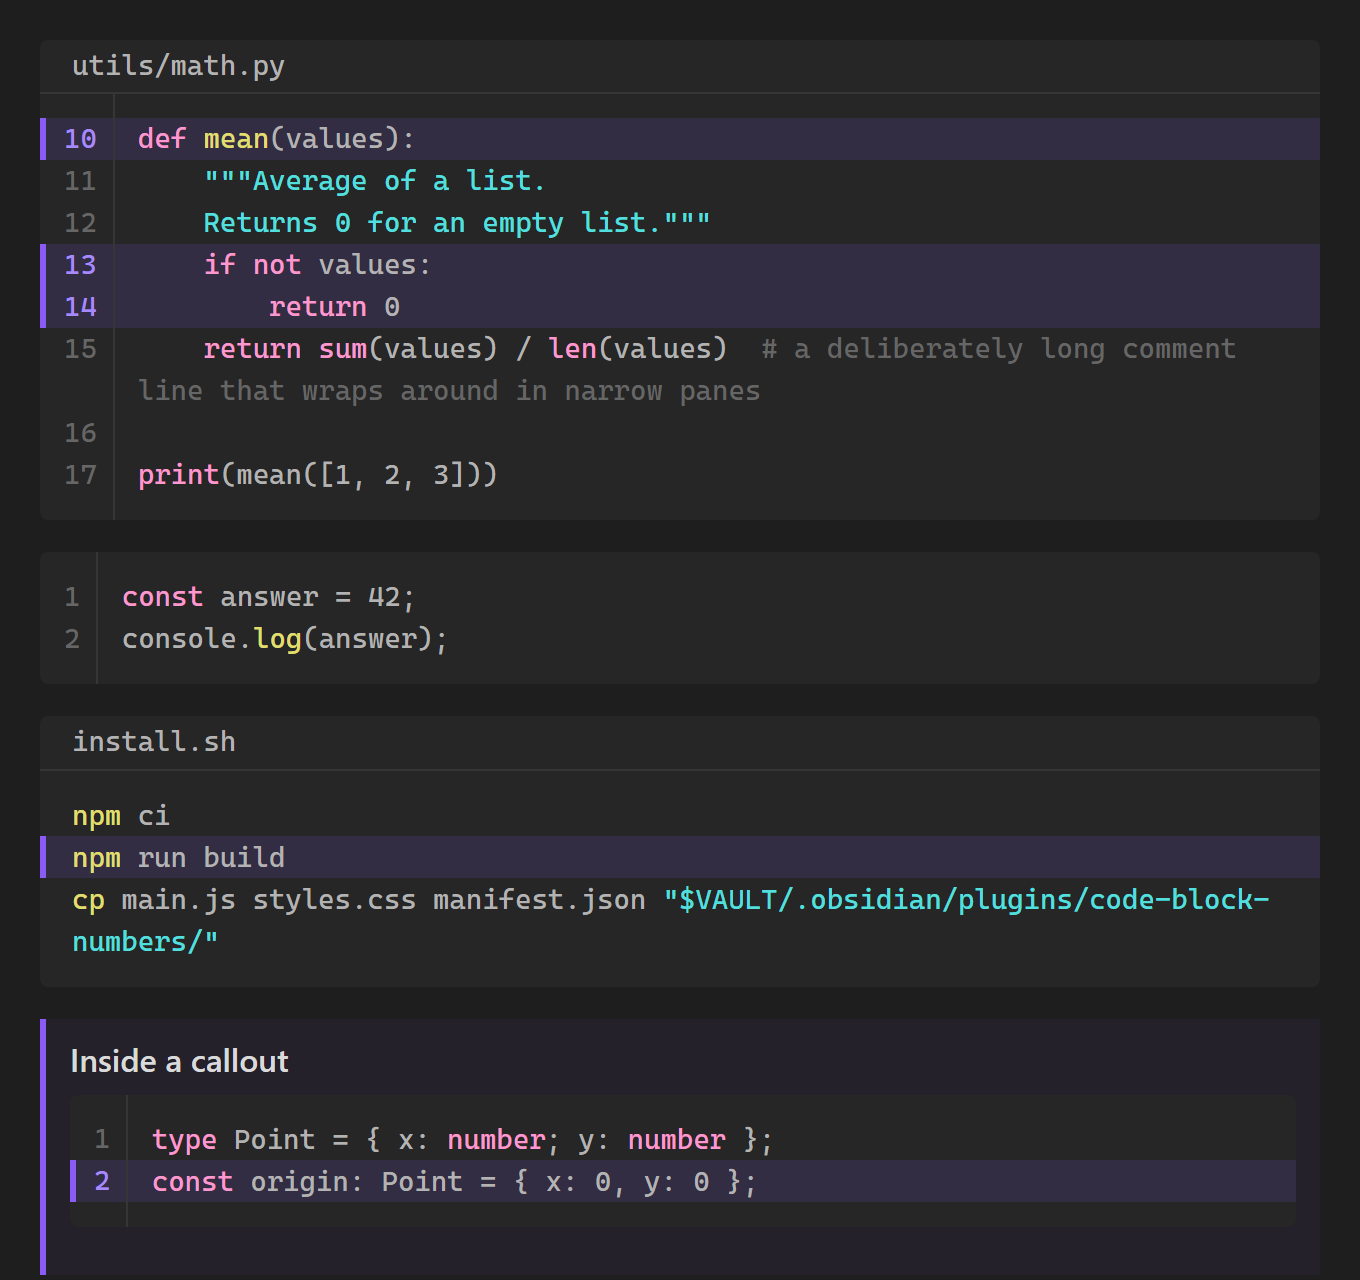Viewport: 1360px width, 1280px height.
Task: Click line number 10 in math.py
Action: [80, 139]
